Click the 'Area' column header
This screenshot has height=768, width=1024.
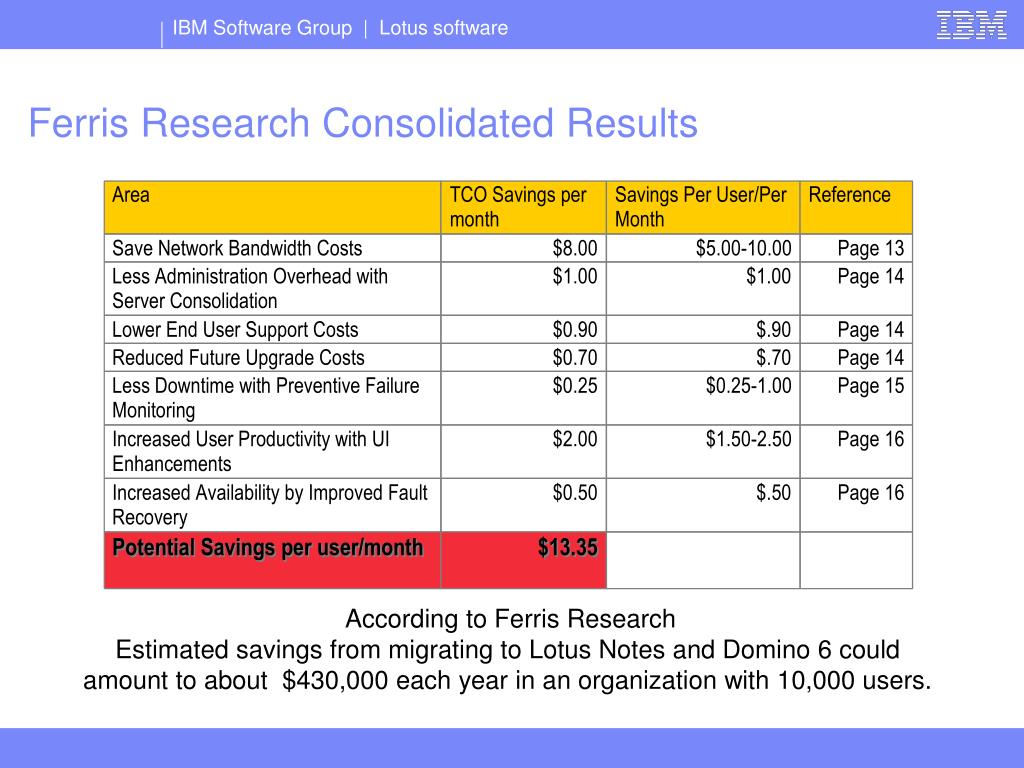(x=272, y=207)
